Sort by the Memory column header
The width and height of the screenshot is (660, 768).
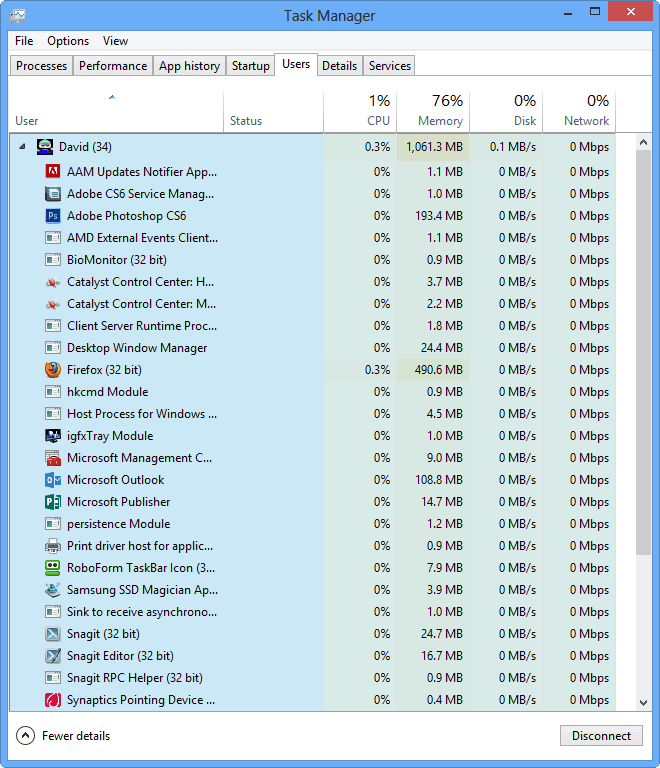(433, 112)
